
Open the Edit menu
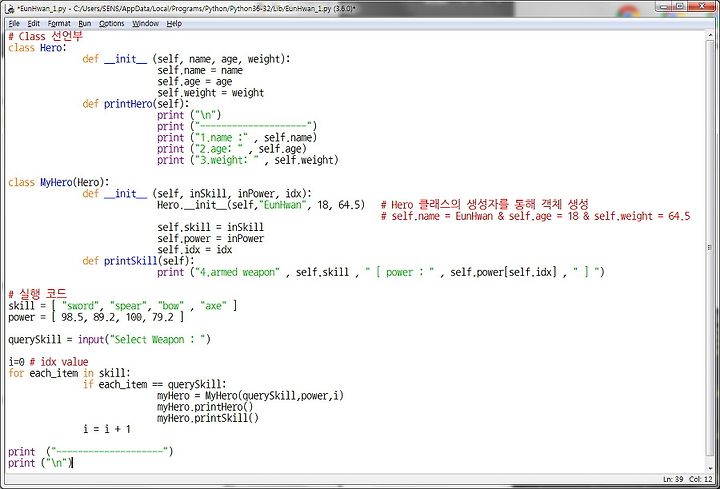click(x=34, y=23)
